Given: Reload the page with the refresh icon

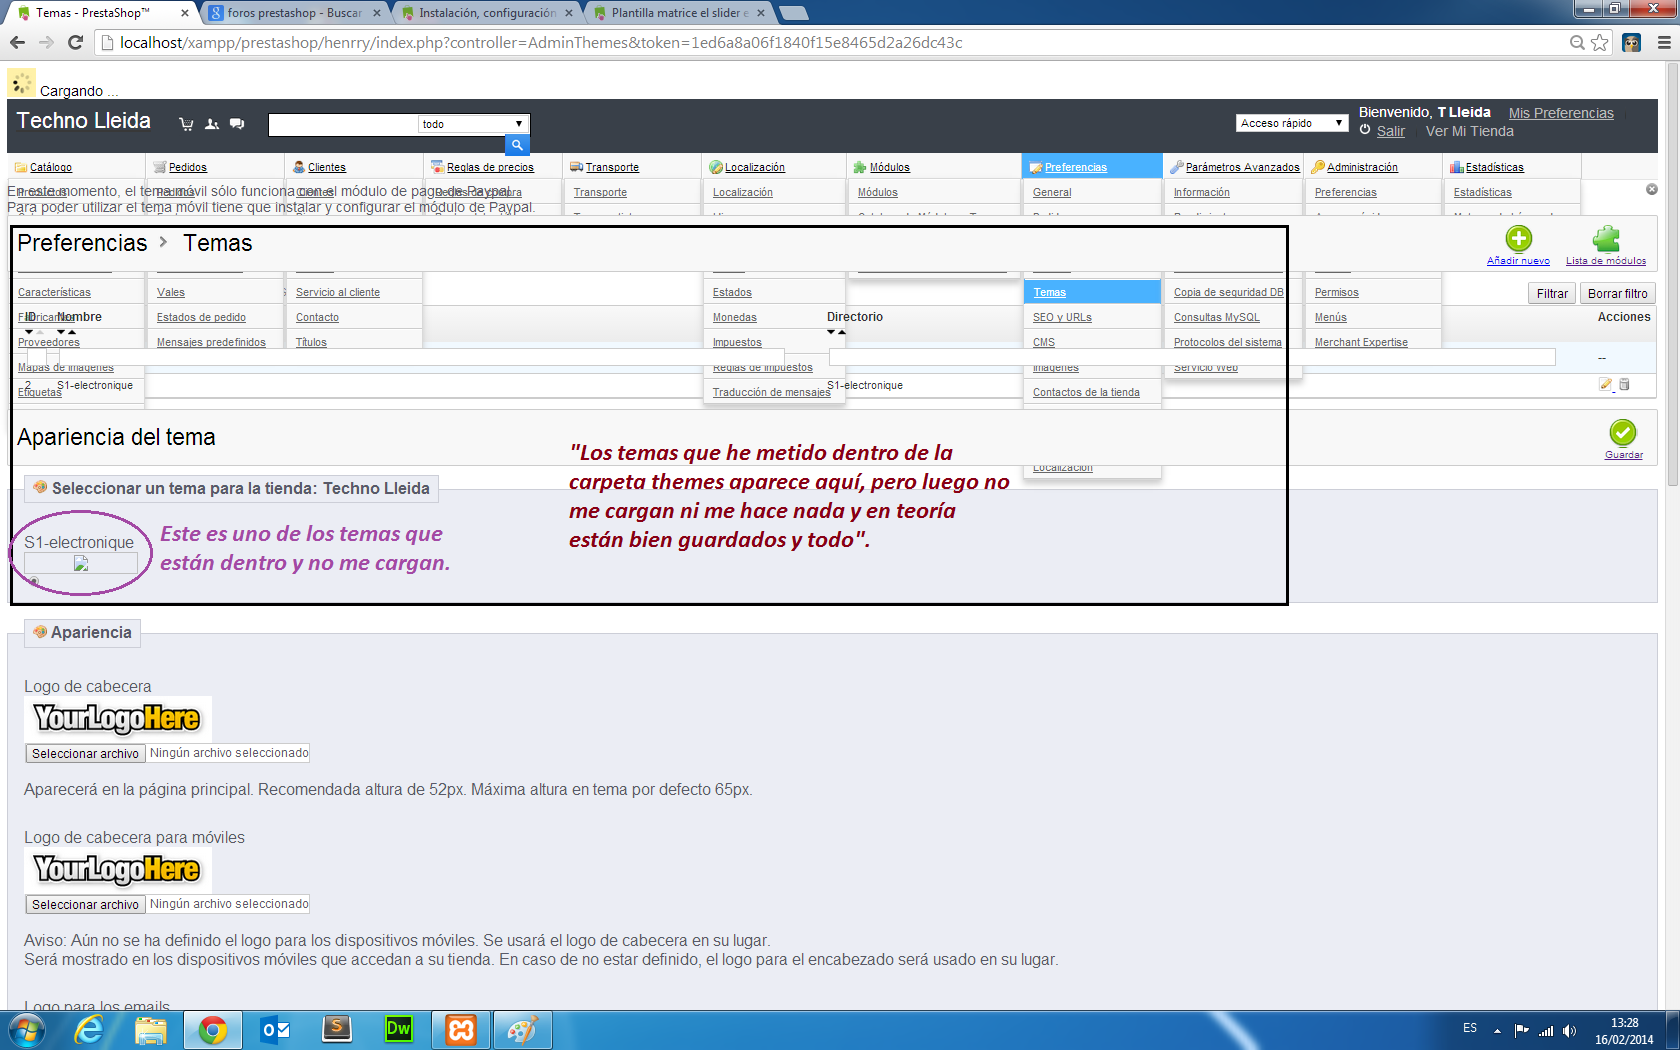Looking at the screenshot, I should point(75,42).
